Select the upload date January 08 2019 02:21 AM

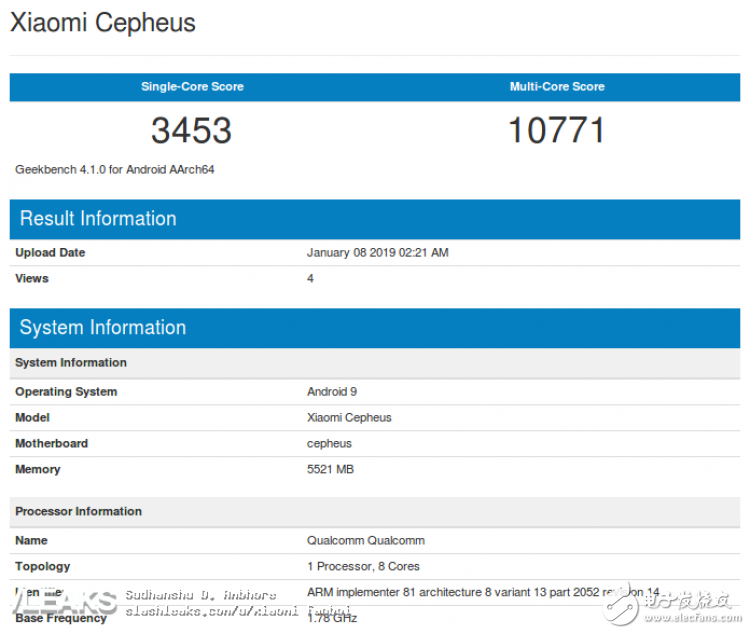[378, 253]
